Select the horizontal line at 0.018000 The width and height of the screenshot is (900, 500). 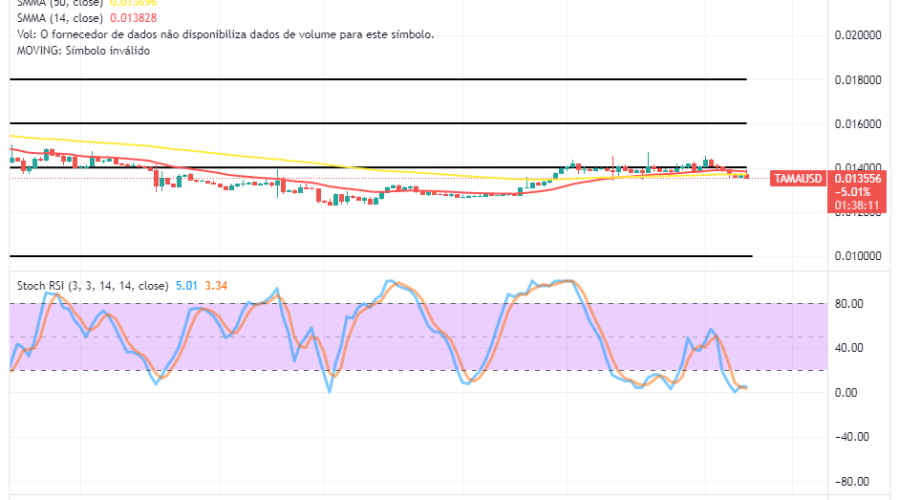378,79
